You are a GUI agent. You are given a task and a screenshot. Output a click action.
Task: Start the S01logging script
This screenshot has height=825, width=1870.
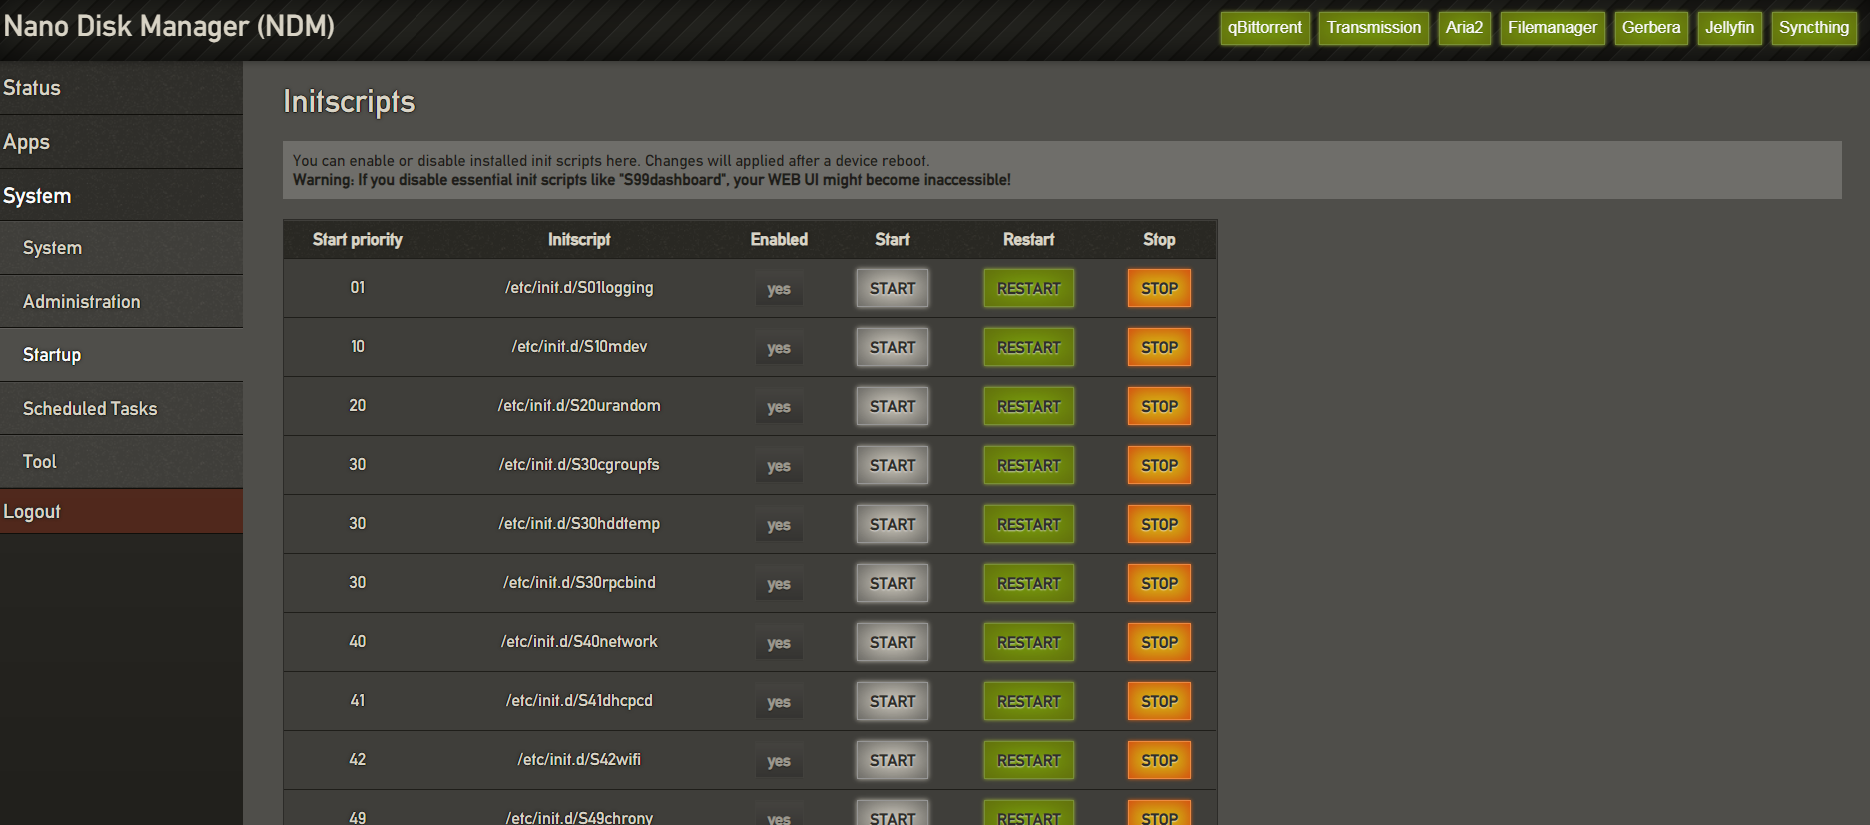coord(892,288)
